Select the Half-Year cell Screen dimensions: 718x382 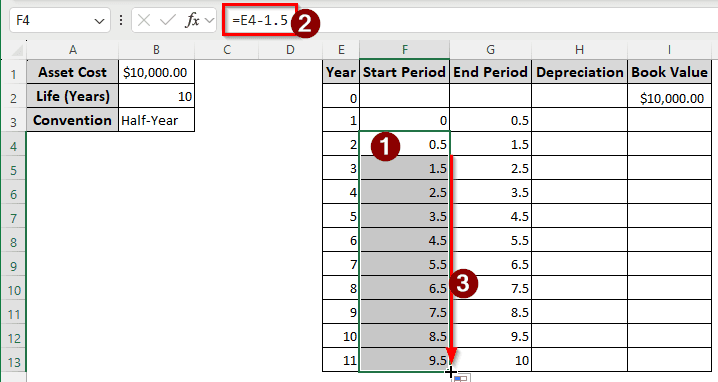[156, 120]
